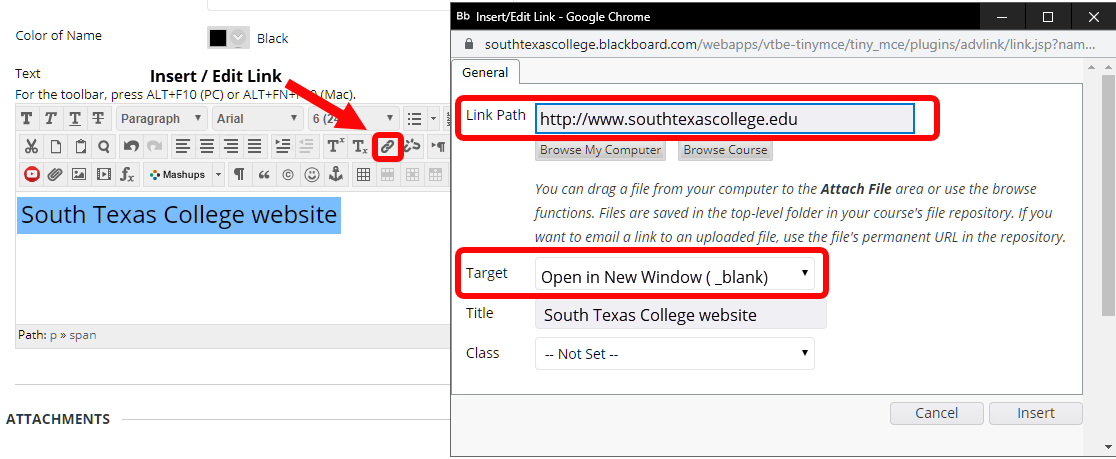Screen dimensions: 1116x459
Task: Redo the edit in editor toolbar
Action: point(154,147)
